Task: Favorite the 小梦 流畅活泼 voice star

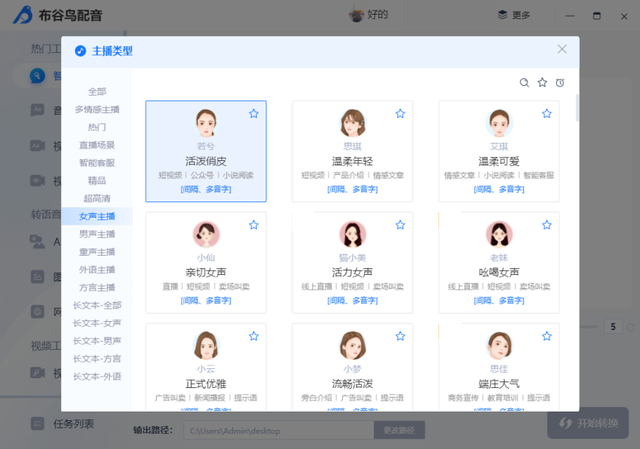Action: 400,336
